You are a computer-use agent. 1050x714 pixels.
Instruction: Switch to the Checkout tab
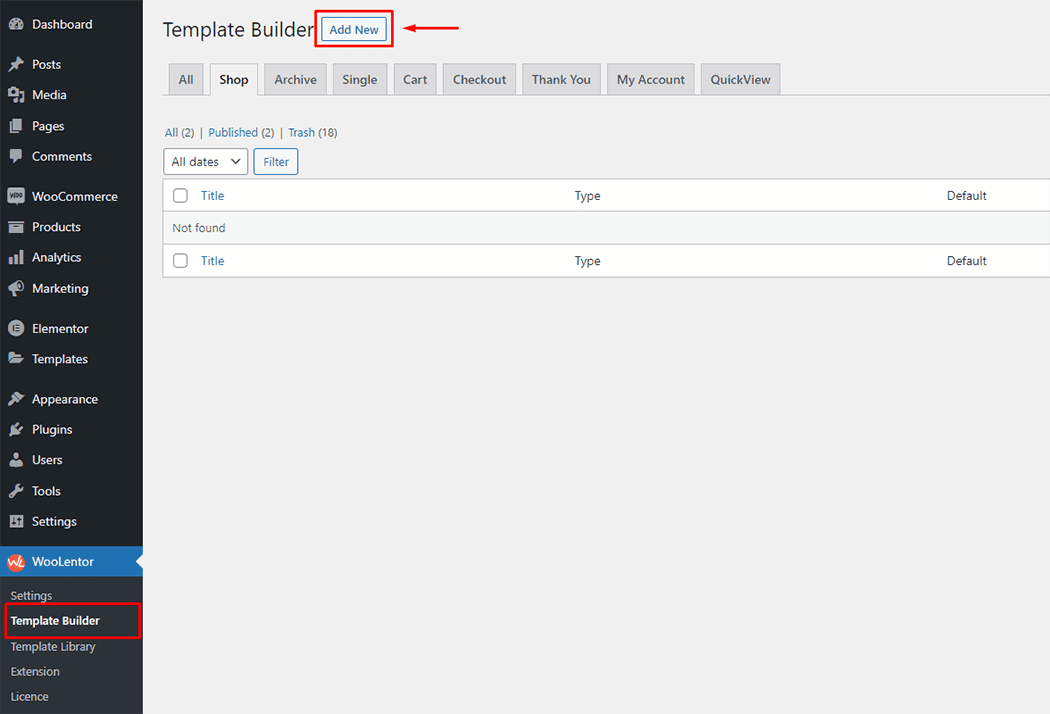[x=479, y=80]
